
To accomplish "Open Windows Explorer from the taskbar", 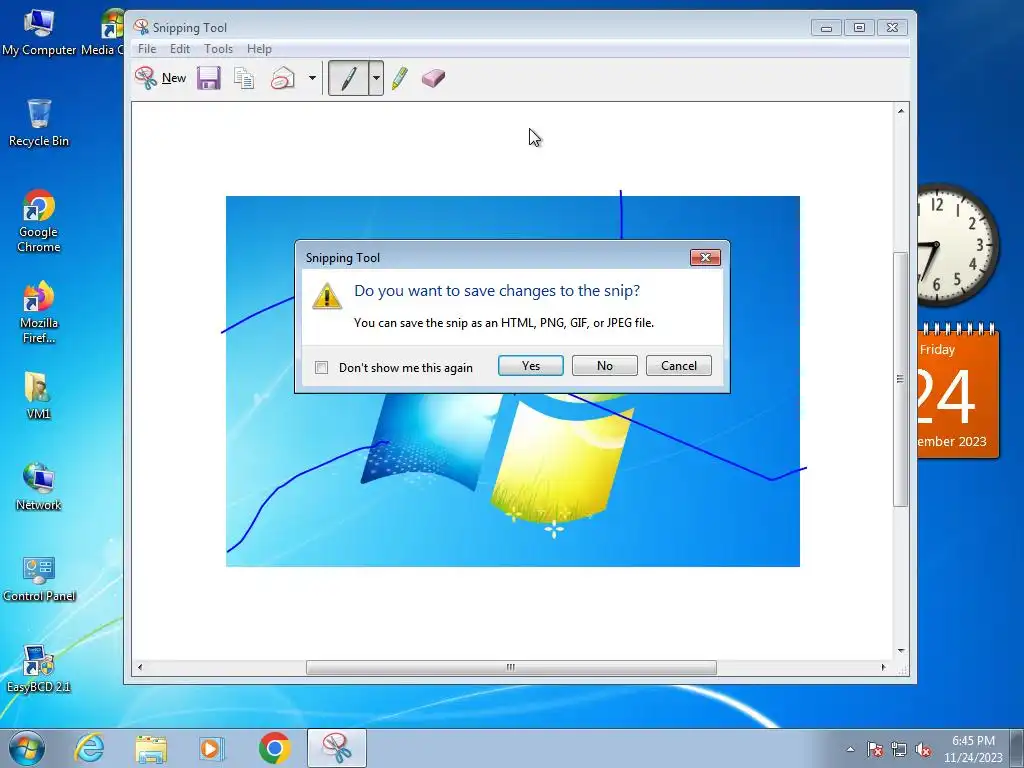I will (151, 748).
